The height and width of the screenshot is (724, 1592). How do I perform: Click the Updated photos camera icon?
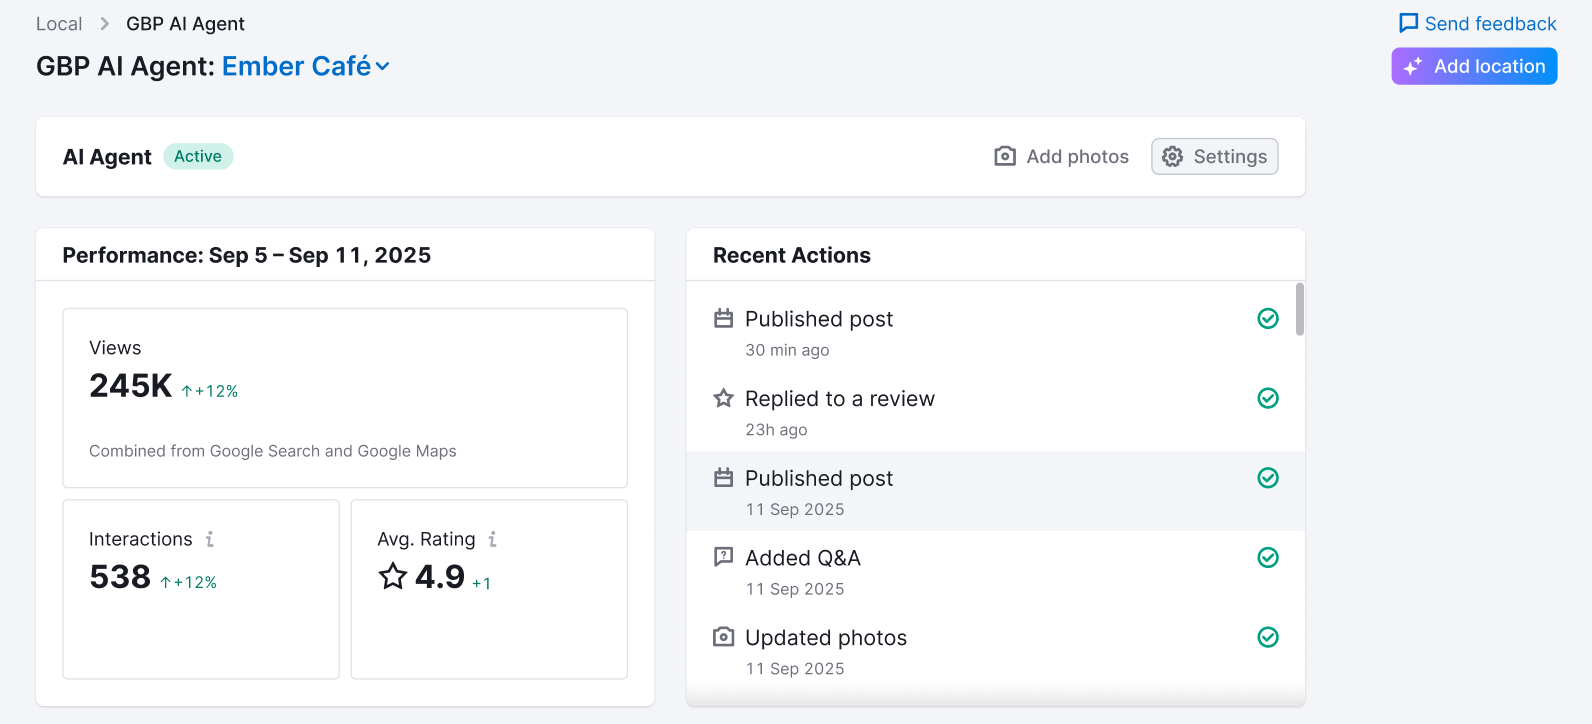click(723, 637)
